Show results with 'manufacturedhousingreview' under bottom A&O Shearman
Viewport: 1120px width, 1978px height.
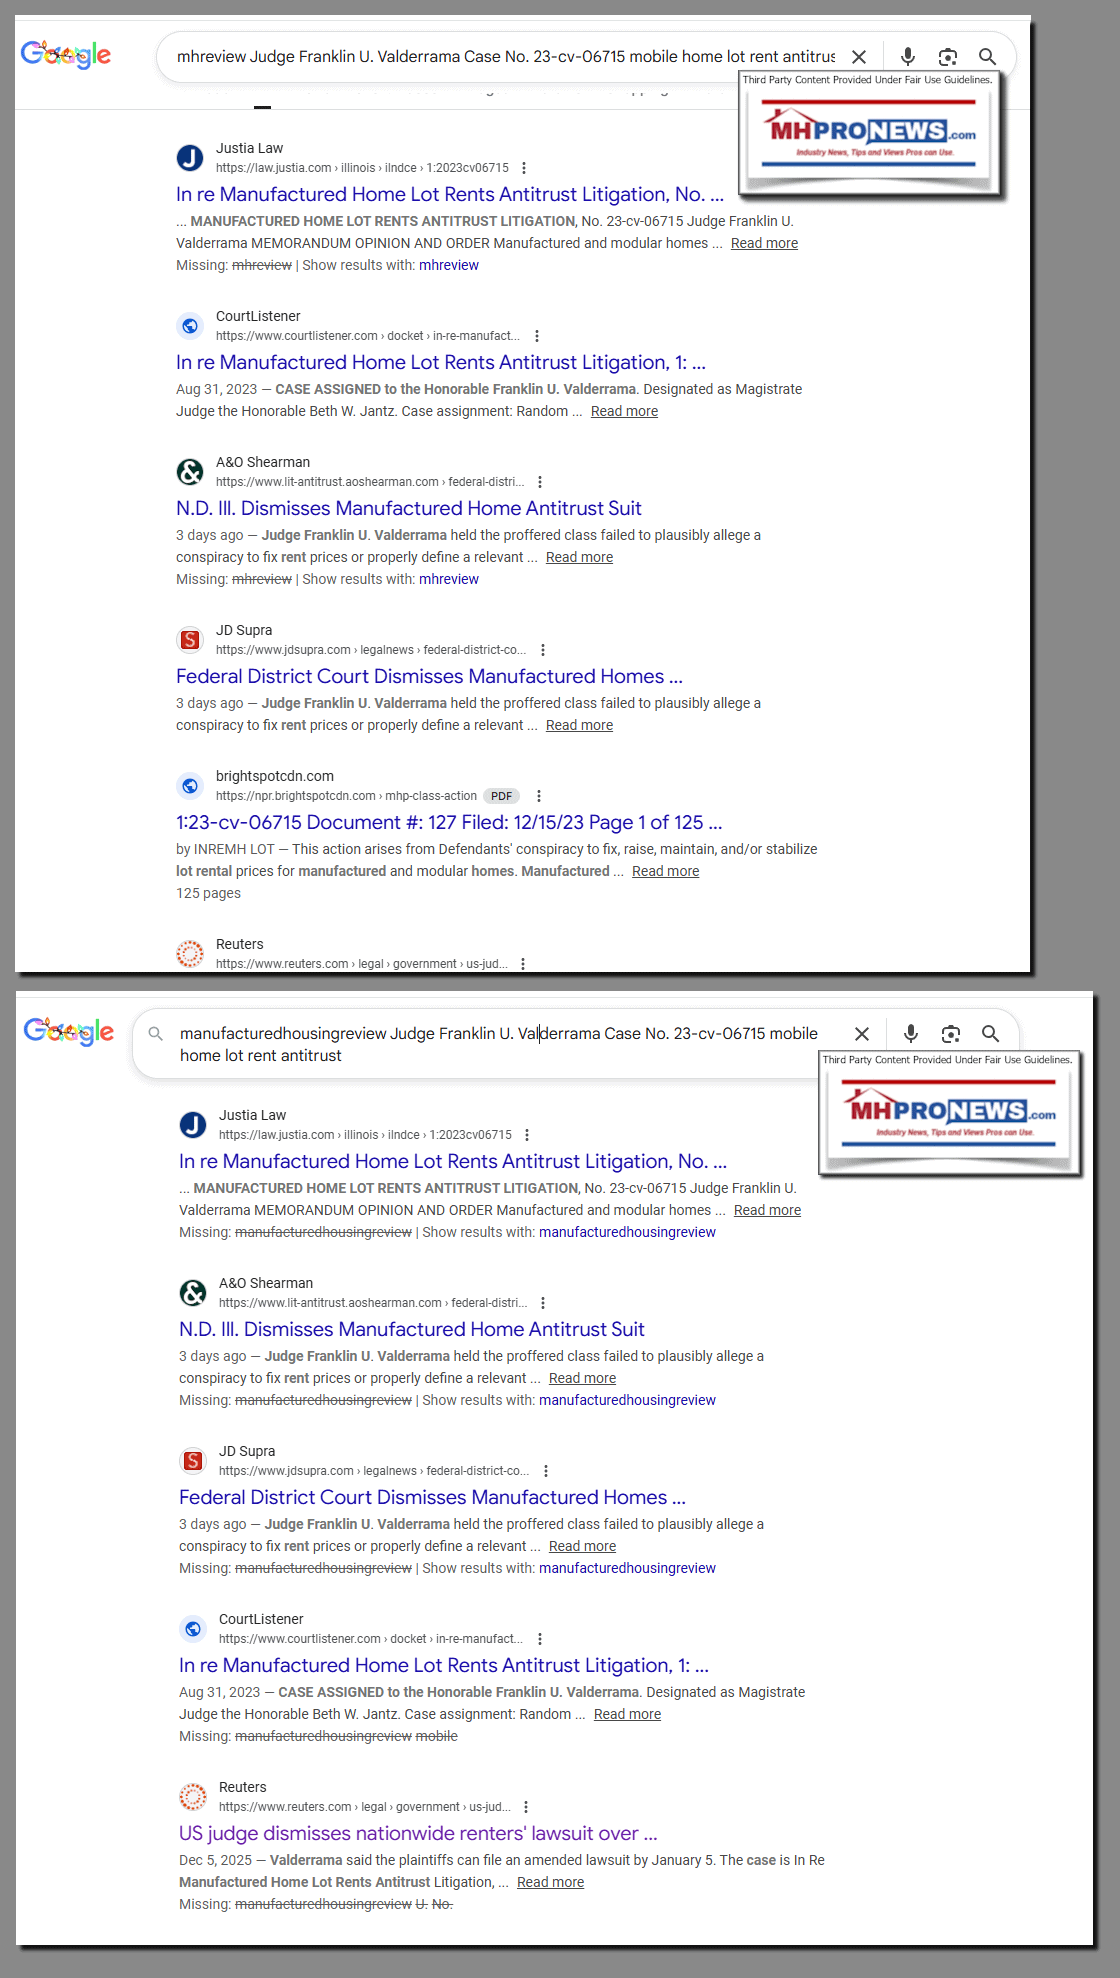point(627,1401)
